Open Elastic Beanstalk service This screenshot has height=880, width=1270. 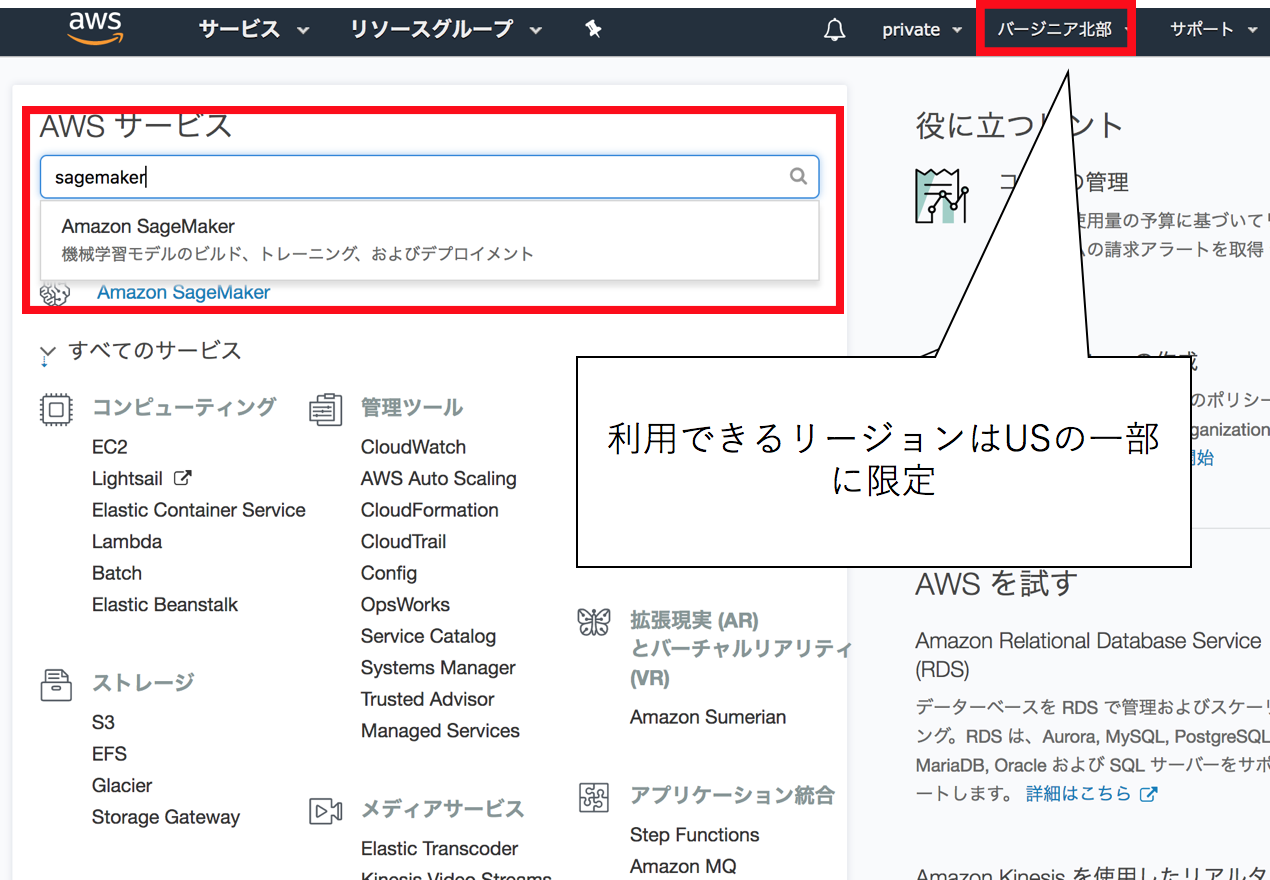click(165, 605)
